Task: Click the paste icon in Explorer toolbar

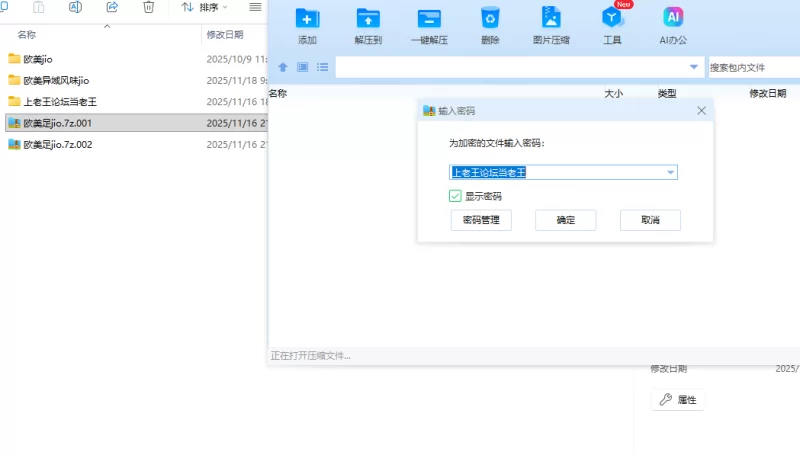Action: click(x=39, y=7)
